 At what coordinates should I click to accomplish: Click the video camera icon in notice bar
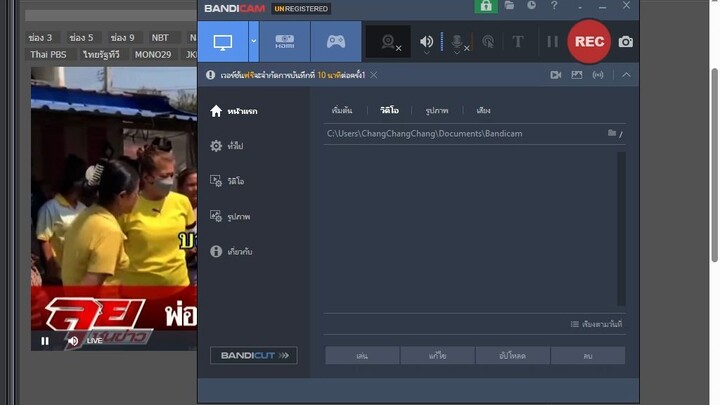556,75
